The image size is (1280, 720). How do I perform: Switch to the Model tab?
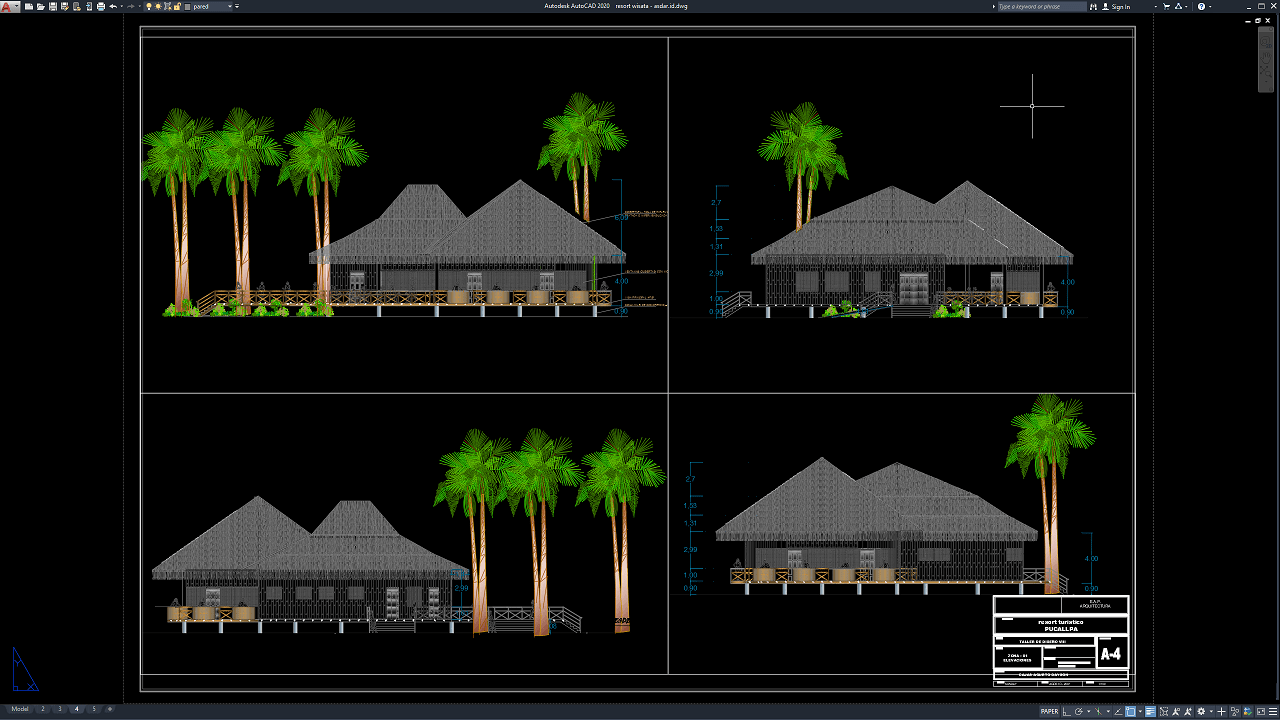(20, 709)
